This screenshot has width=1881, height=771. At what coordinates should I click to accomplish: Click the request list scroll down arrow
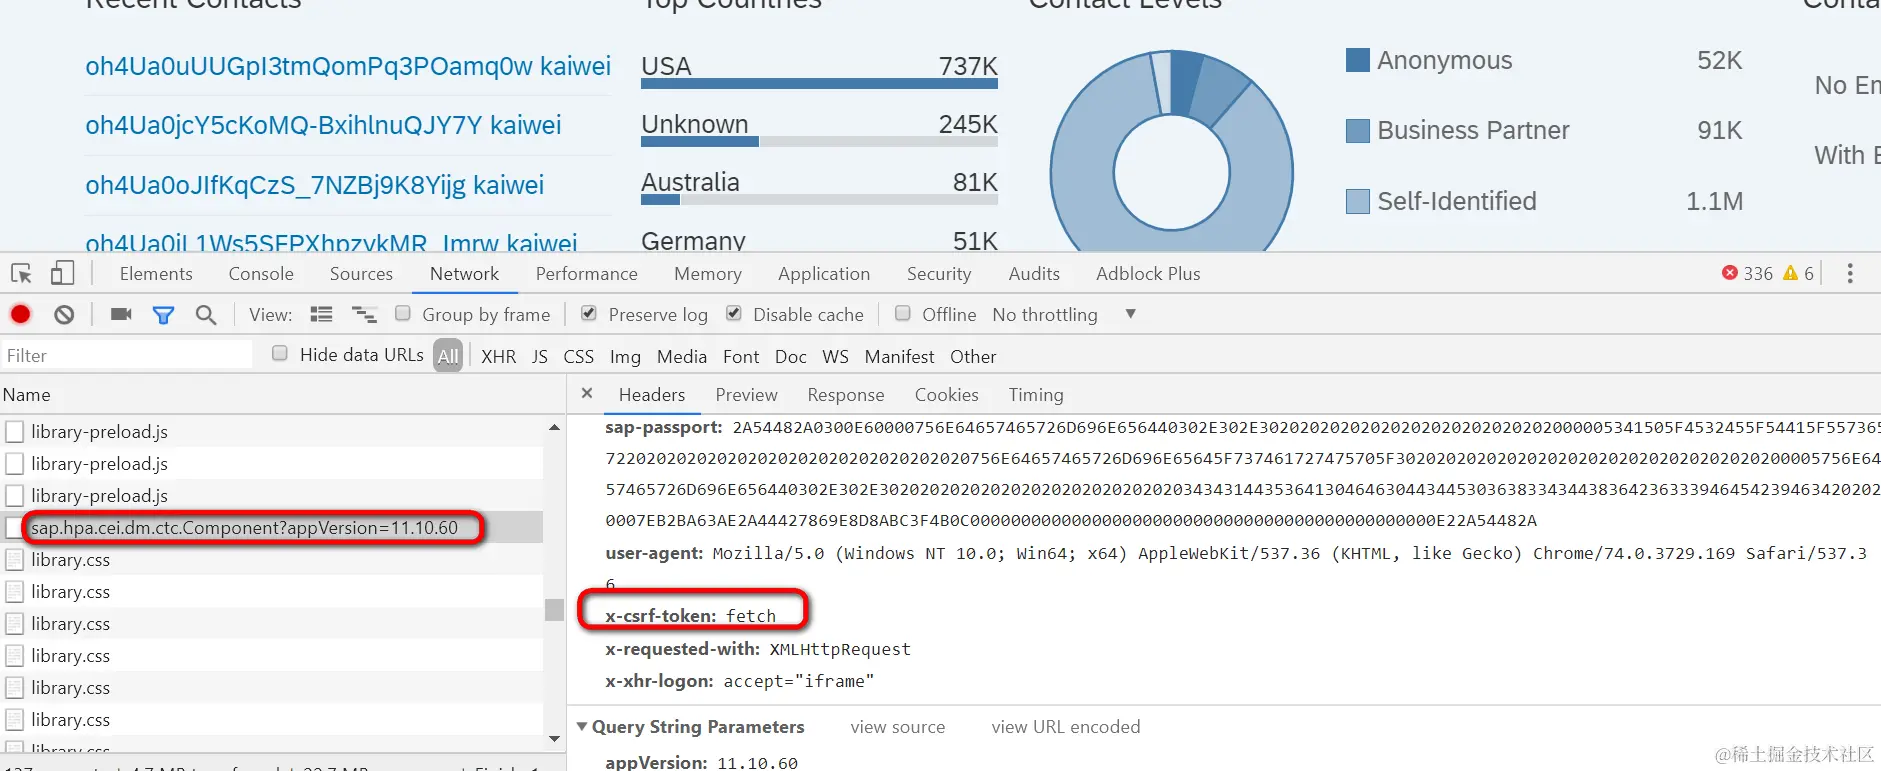click(554, 739)
